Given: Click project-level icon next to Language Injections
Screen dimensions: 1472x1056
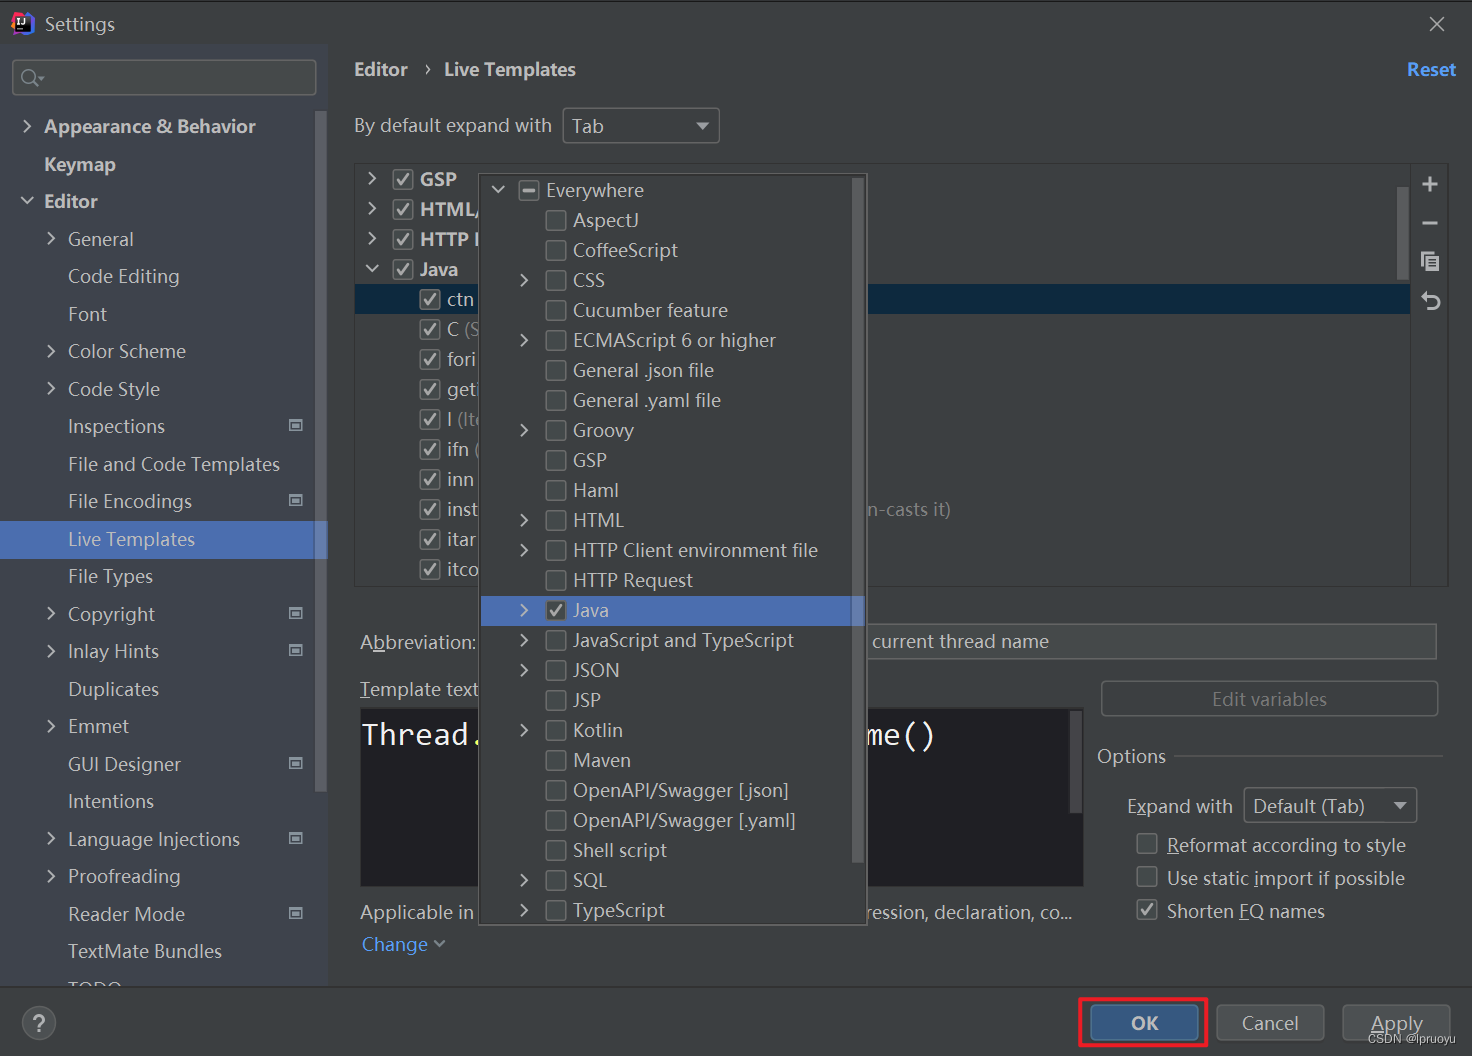Looking at the screenshot, I should click(x=296, y=839).
